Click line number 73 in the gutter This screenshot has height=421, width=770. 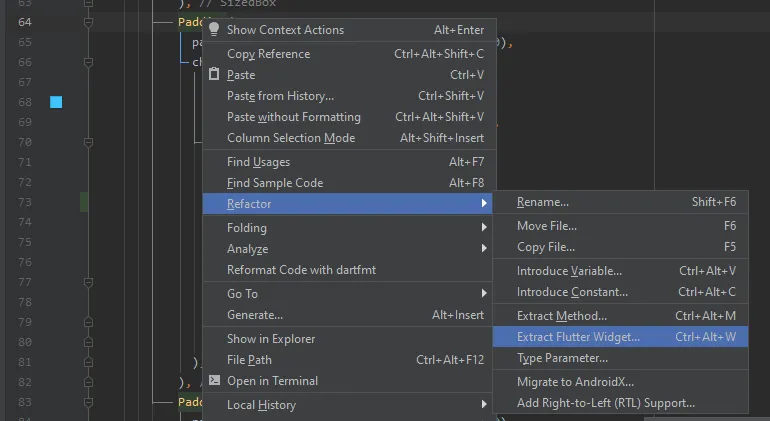[x=25, y=202]
